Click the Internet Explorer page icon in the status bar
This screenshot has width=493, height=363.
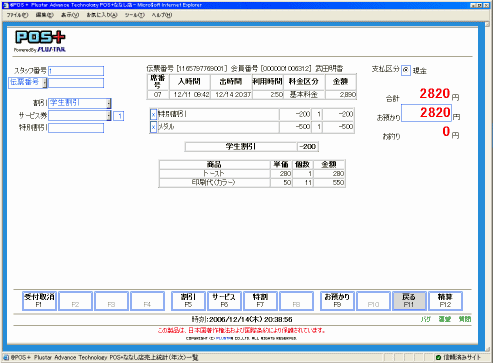(6, 357)
